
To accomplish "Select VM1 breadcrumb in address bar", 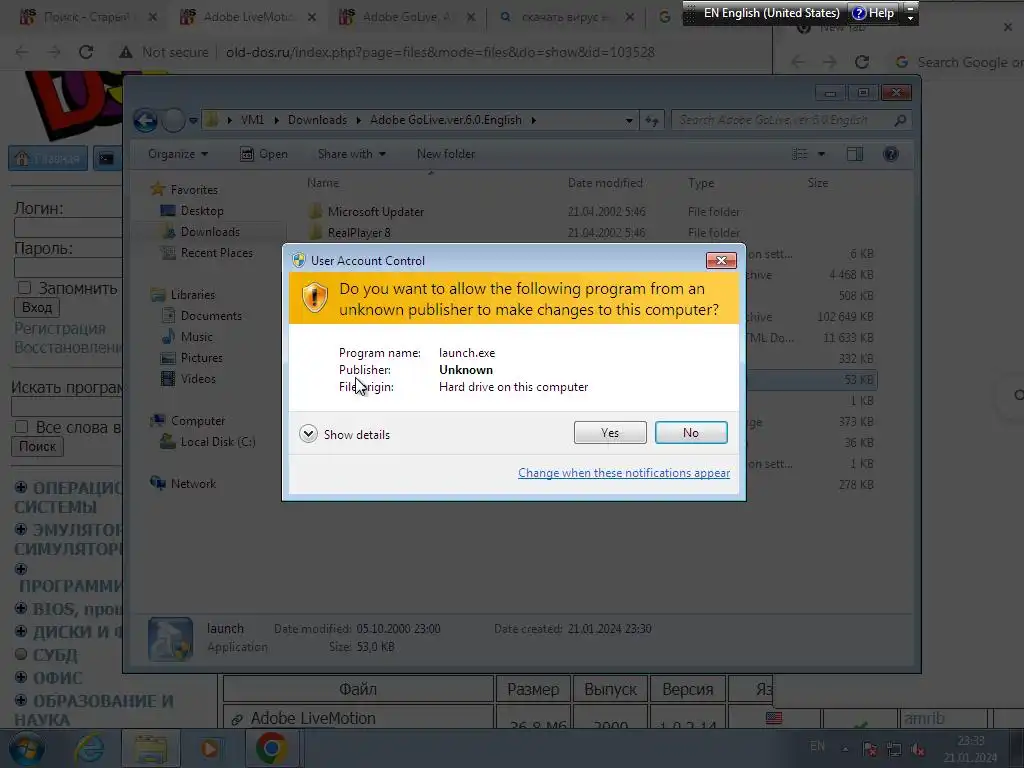I will click(252, 120).
